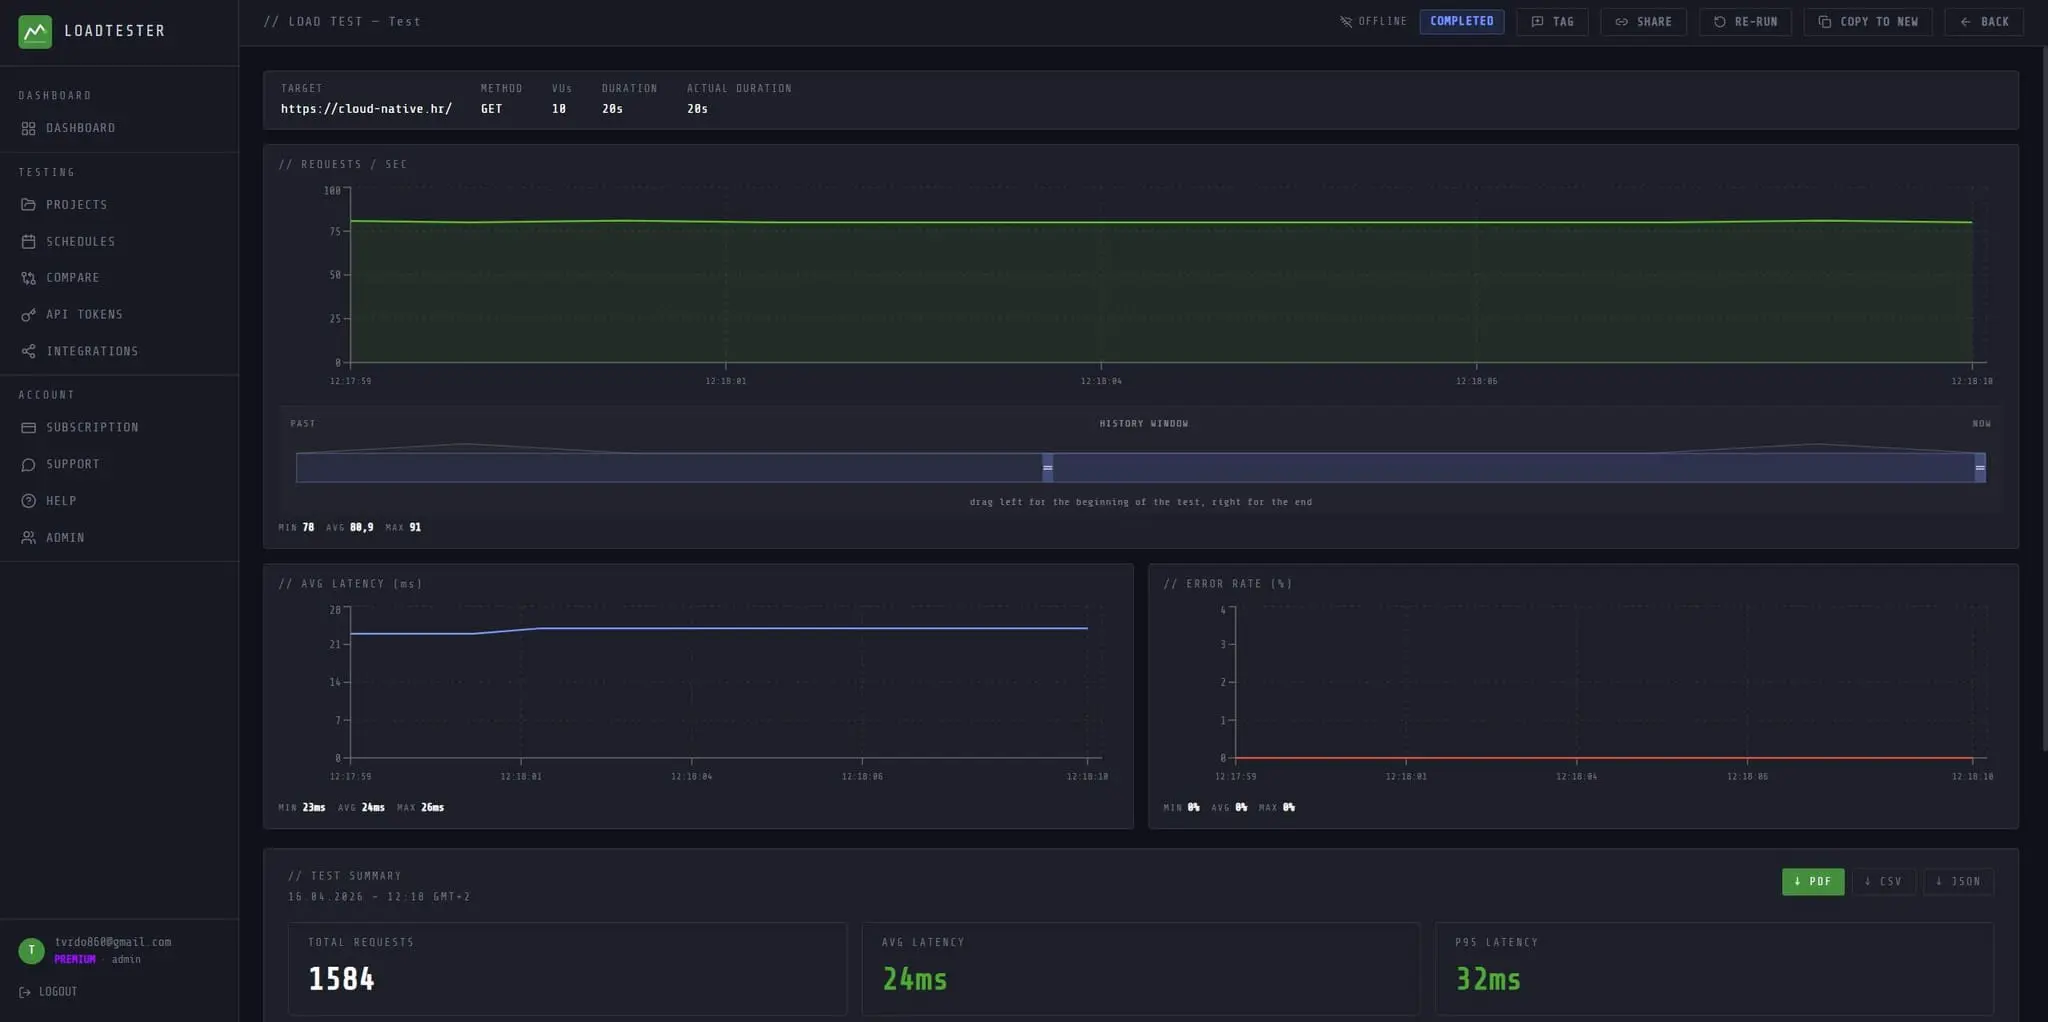Open Dashboard grid icon in sidebar
2048x1022 pixels.
pos(28,128)
